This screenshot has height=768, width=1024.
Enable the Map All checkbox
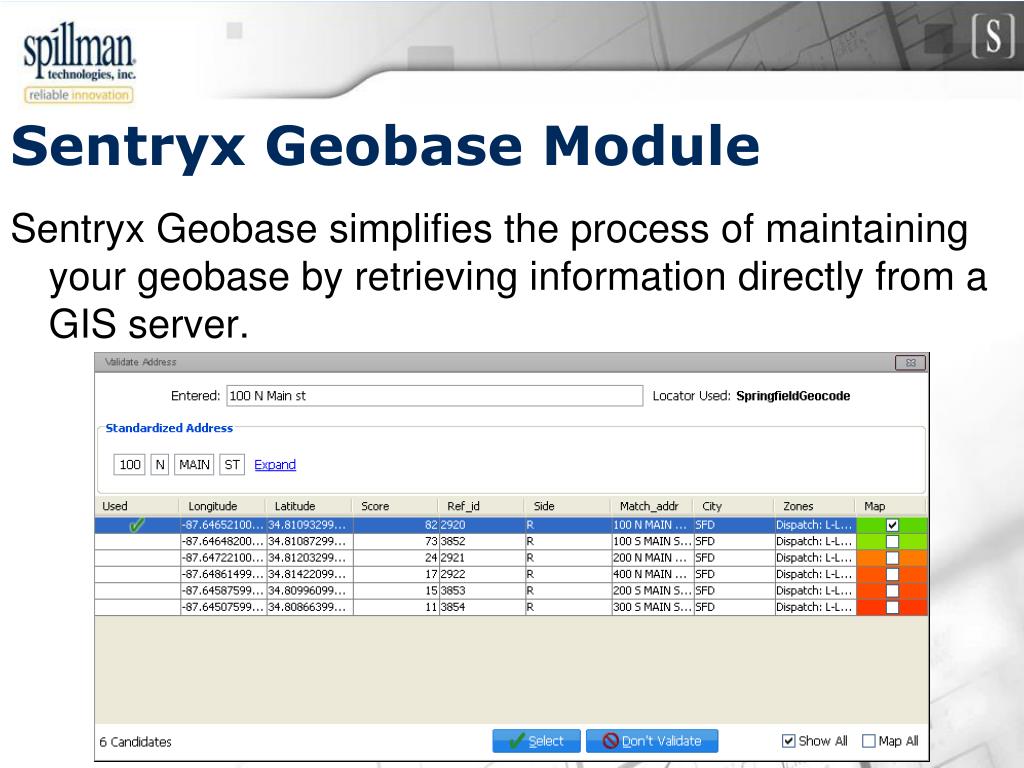[869, 741]
